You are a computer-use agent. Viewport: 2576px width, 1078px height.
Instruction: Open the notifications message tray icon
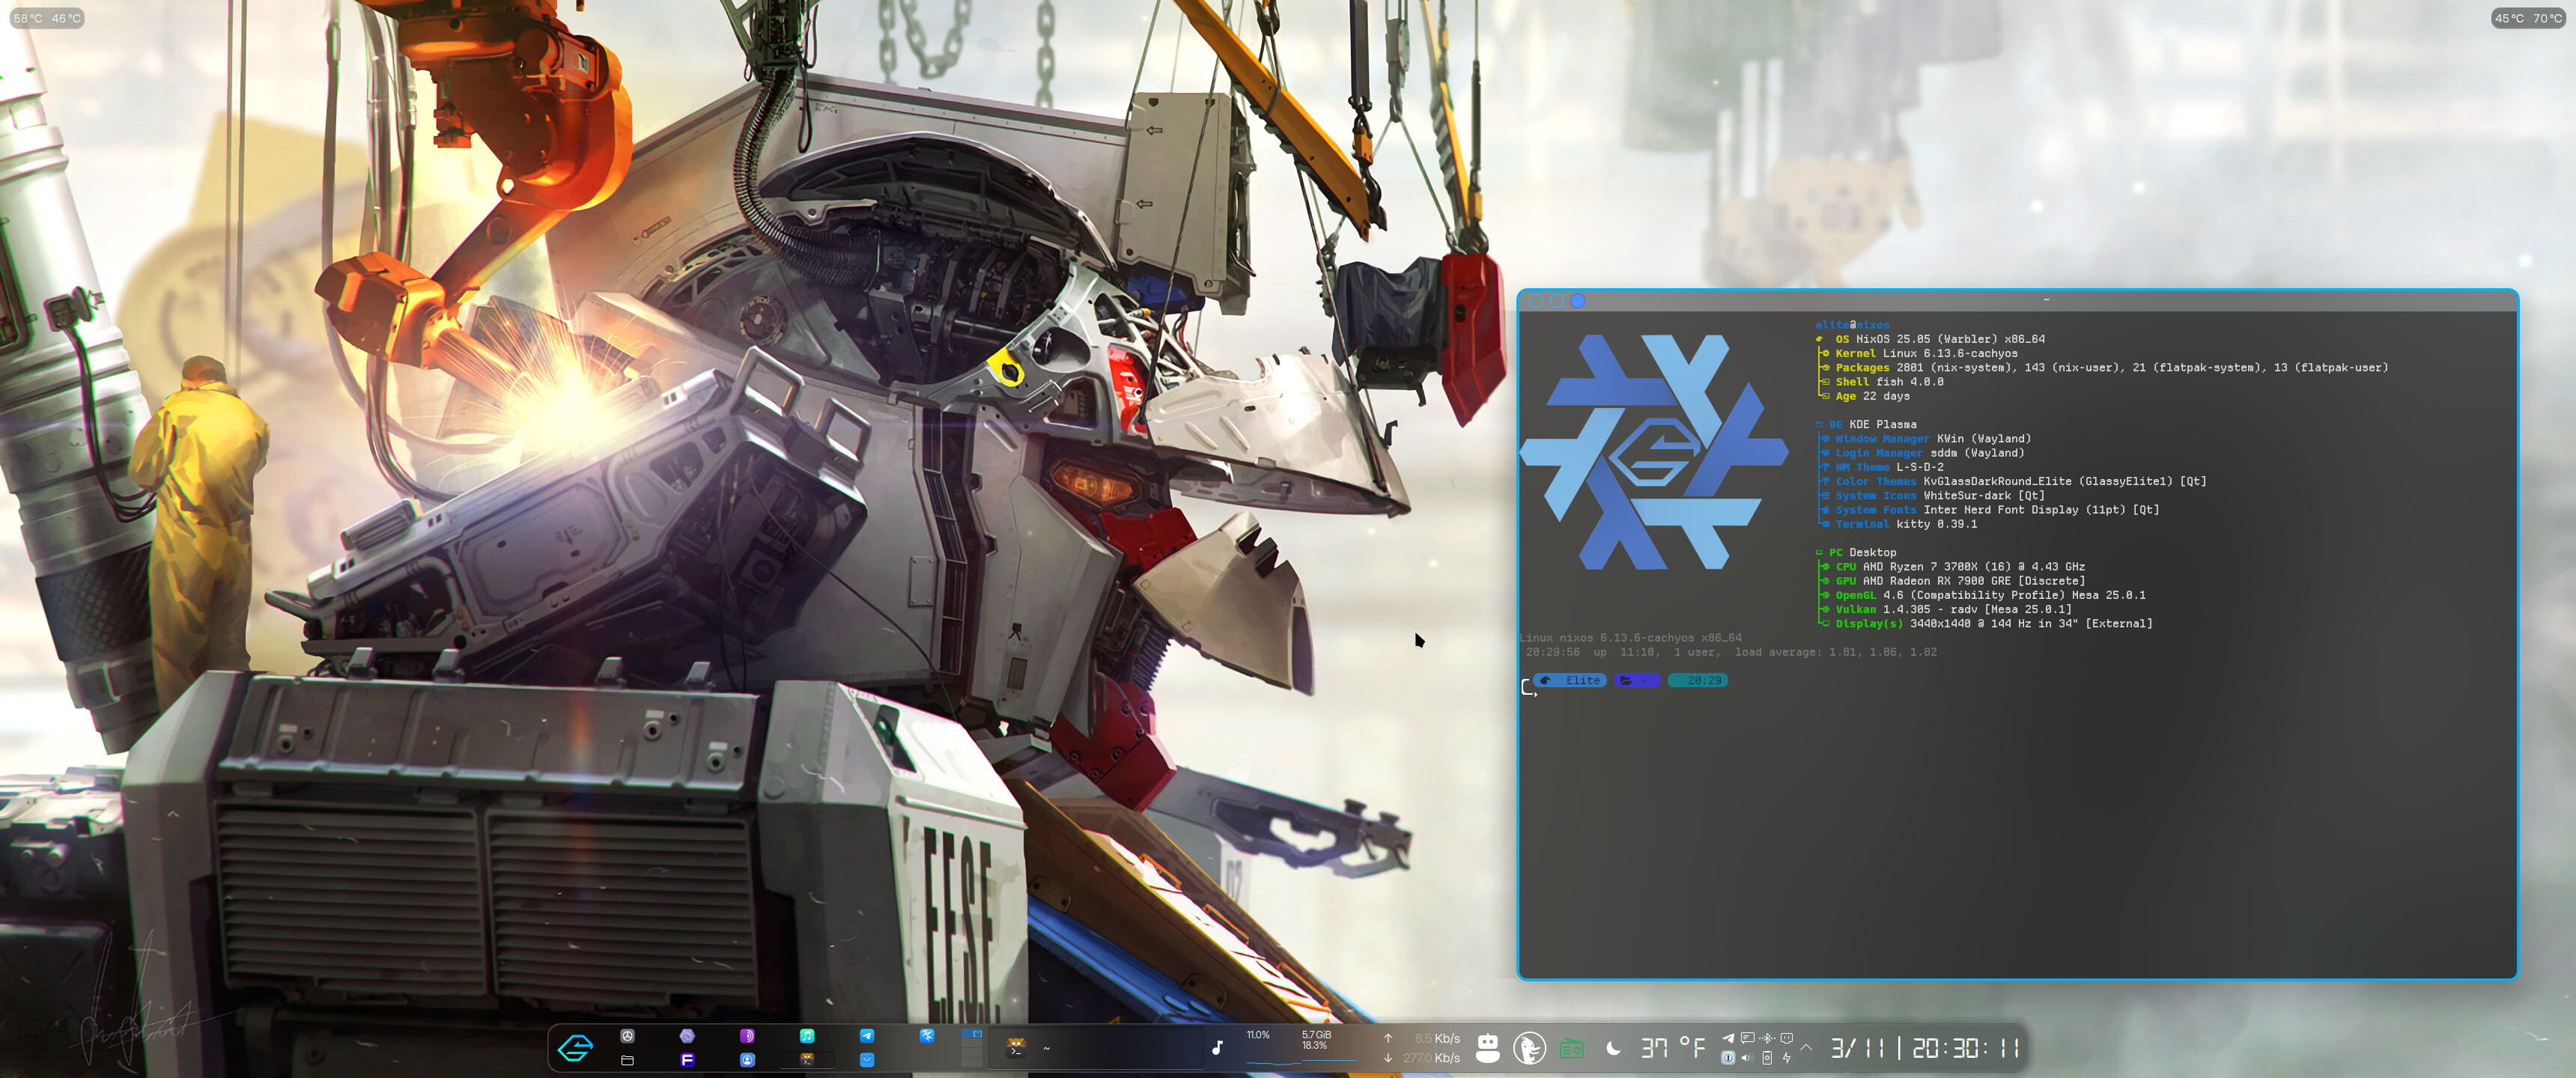(1747, 1038)
